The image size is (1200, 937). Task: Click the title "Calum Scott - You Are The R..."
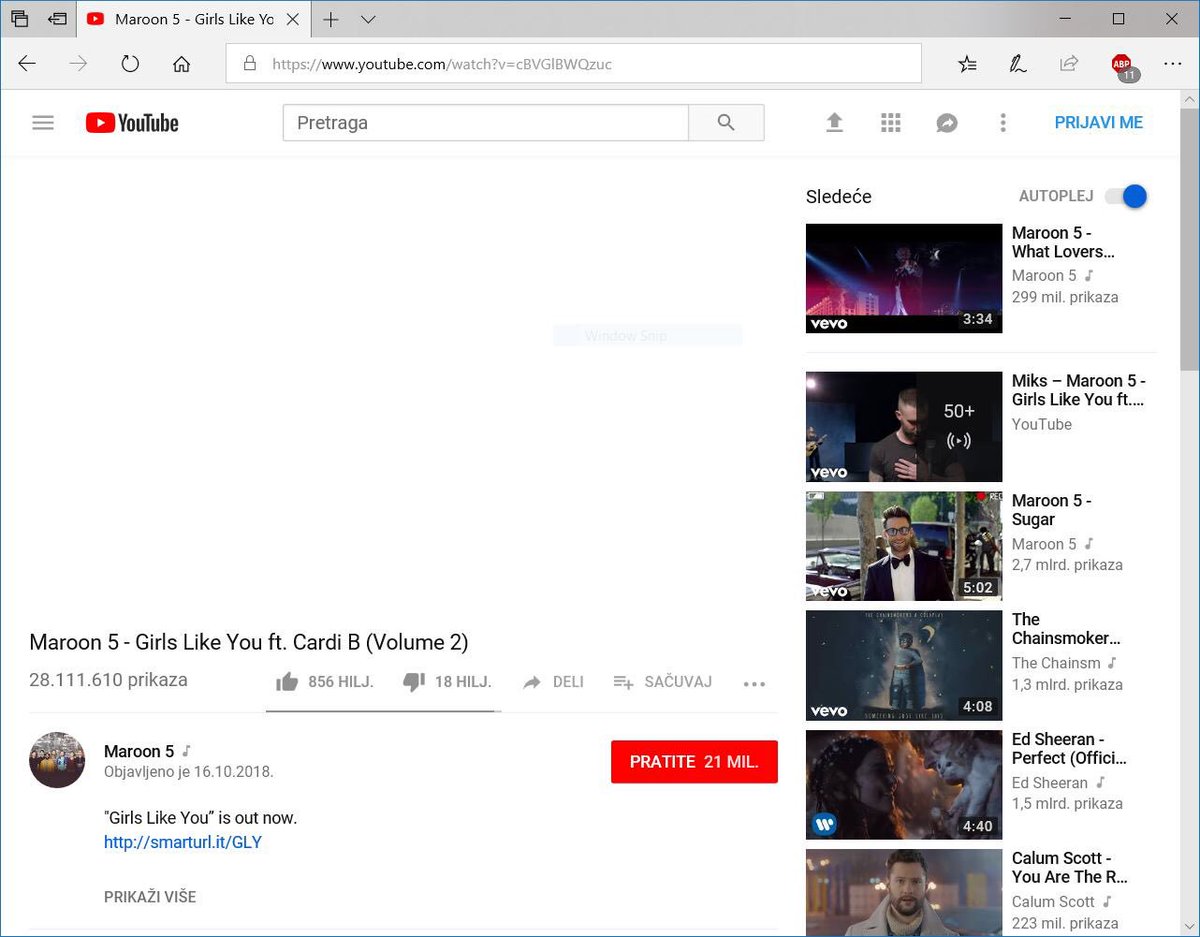point(1070,867)
